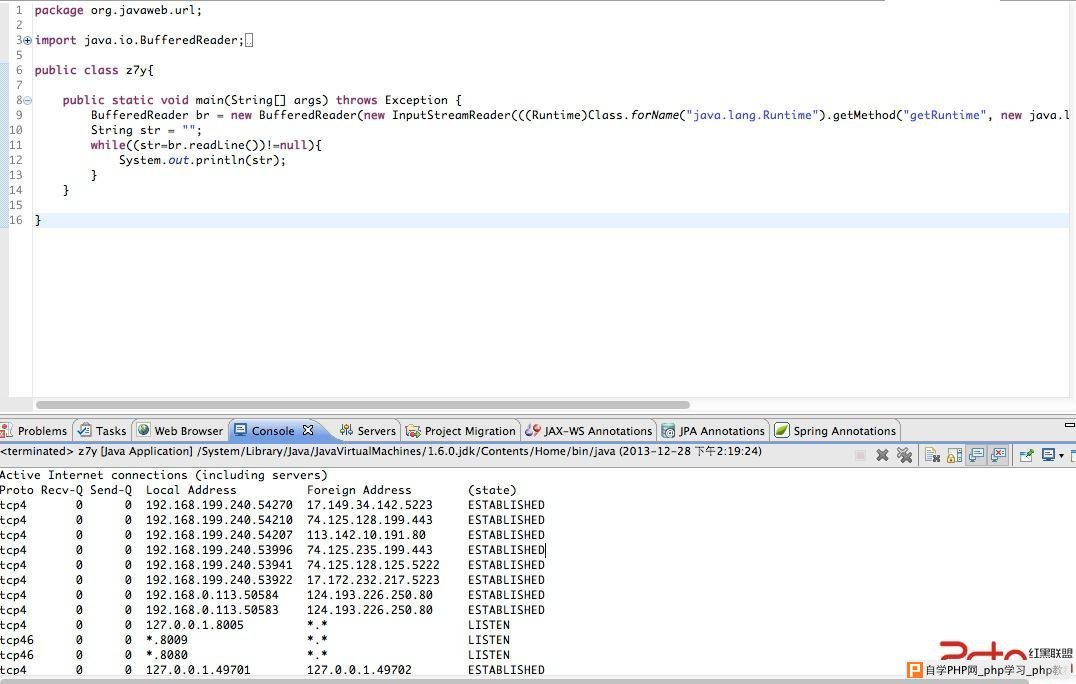1076x684 pixels.
Task: Open the JAX-WS Annotations tab
Action: click(589, 431)
